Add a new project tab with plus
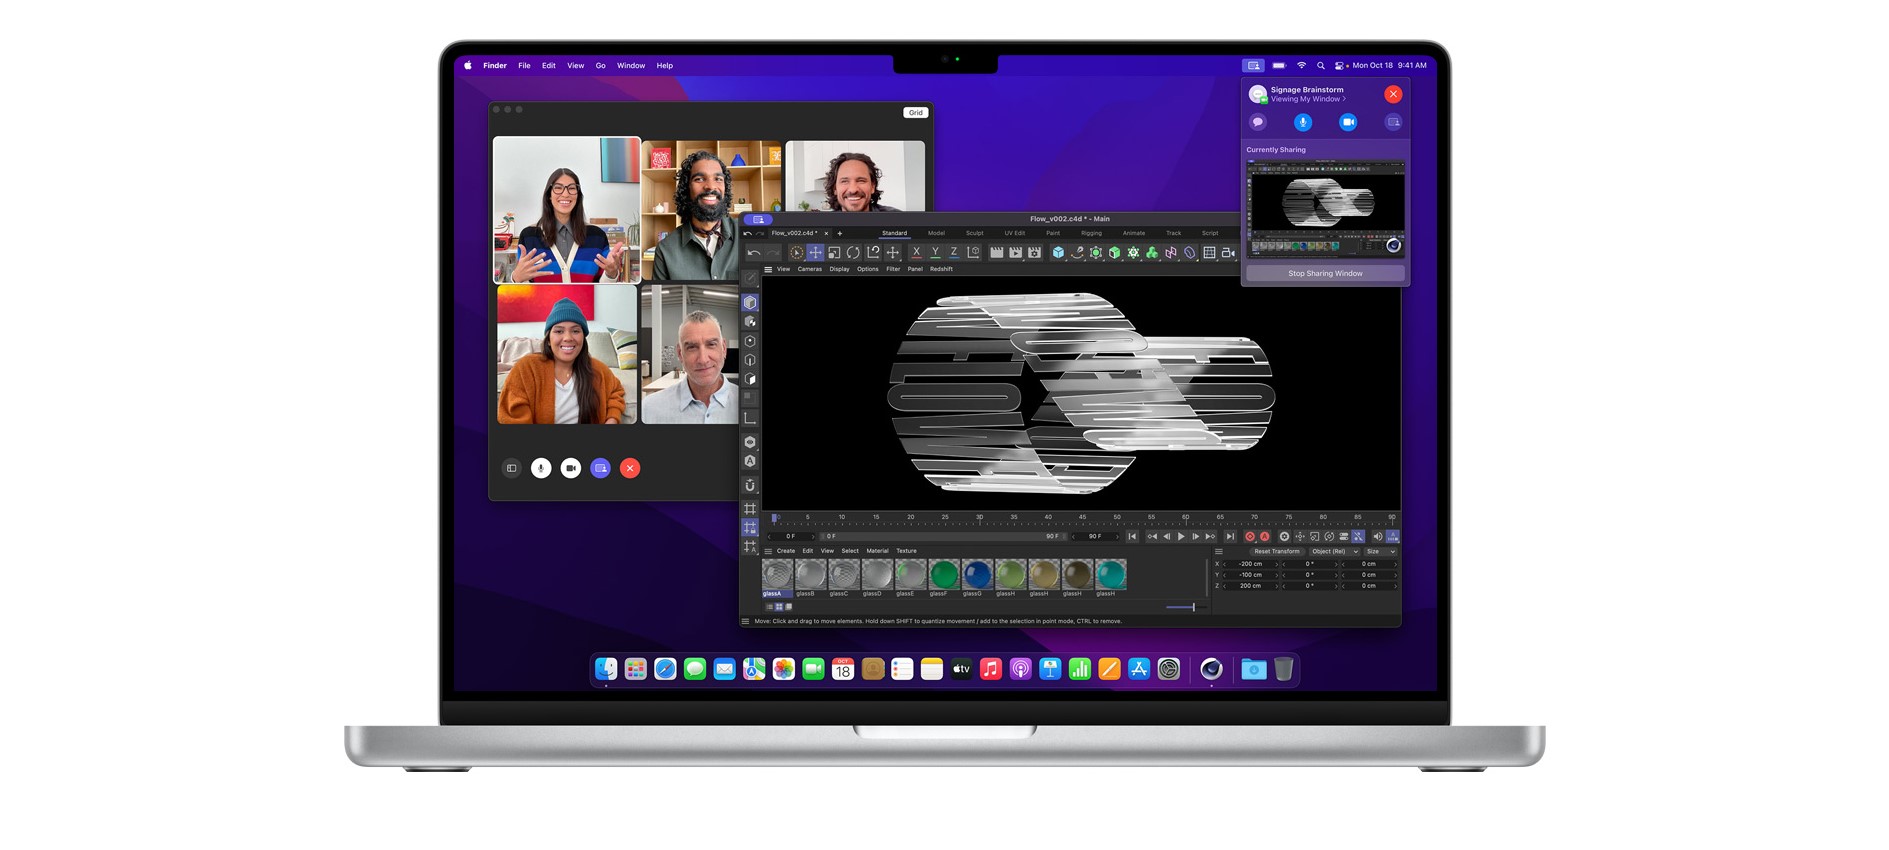Viewport: 1889px width, 850px height. [839, 233]
